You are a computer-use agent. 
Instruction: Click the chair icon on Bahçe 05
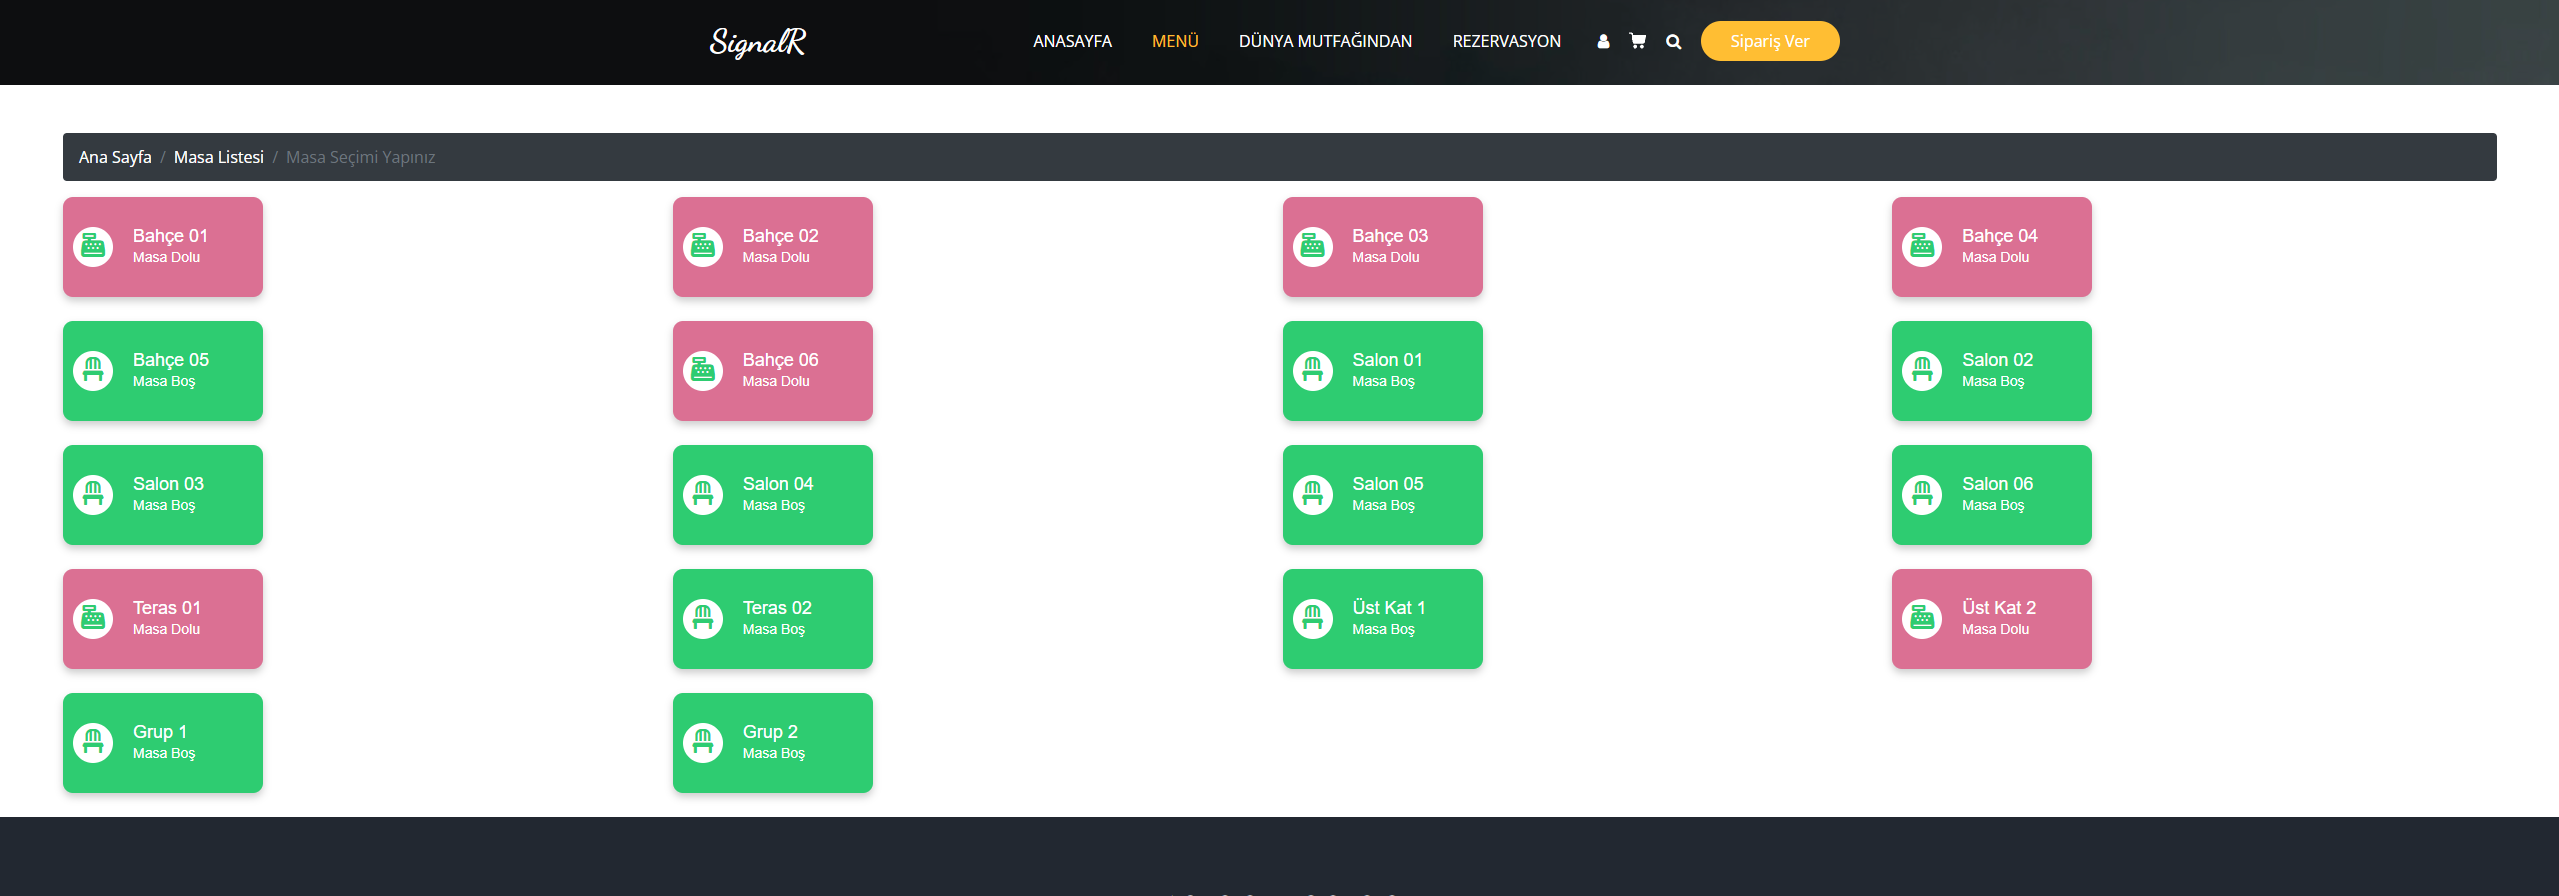(x=93, y=370)
